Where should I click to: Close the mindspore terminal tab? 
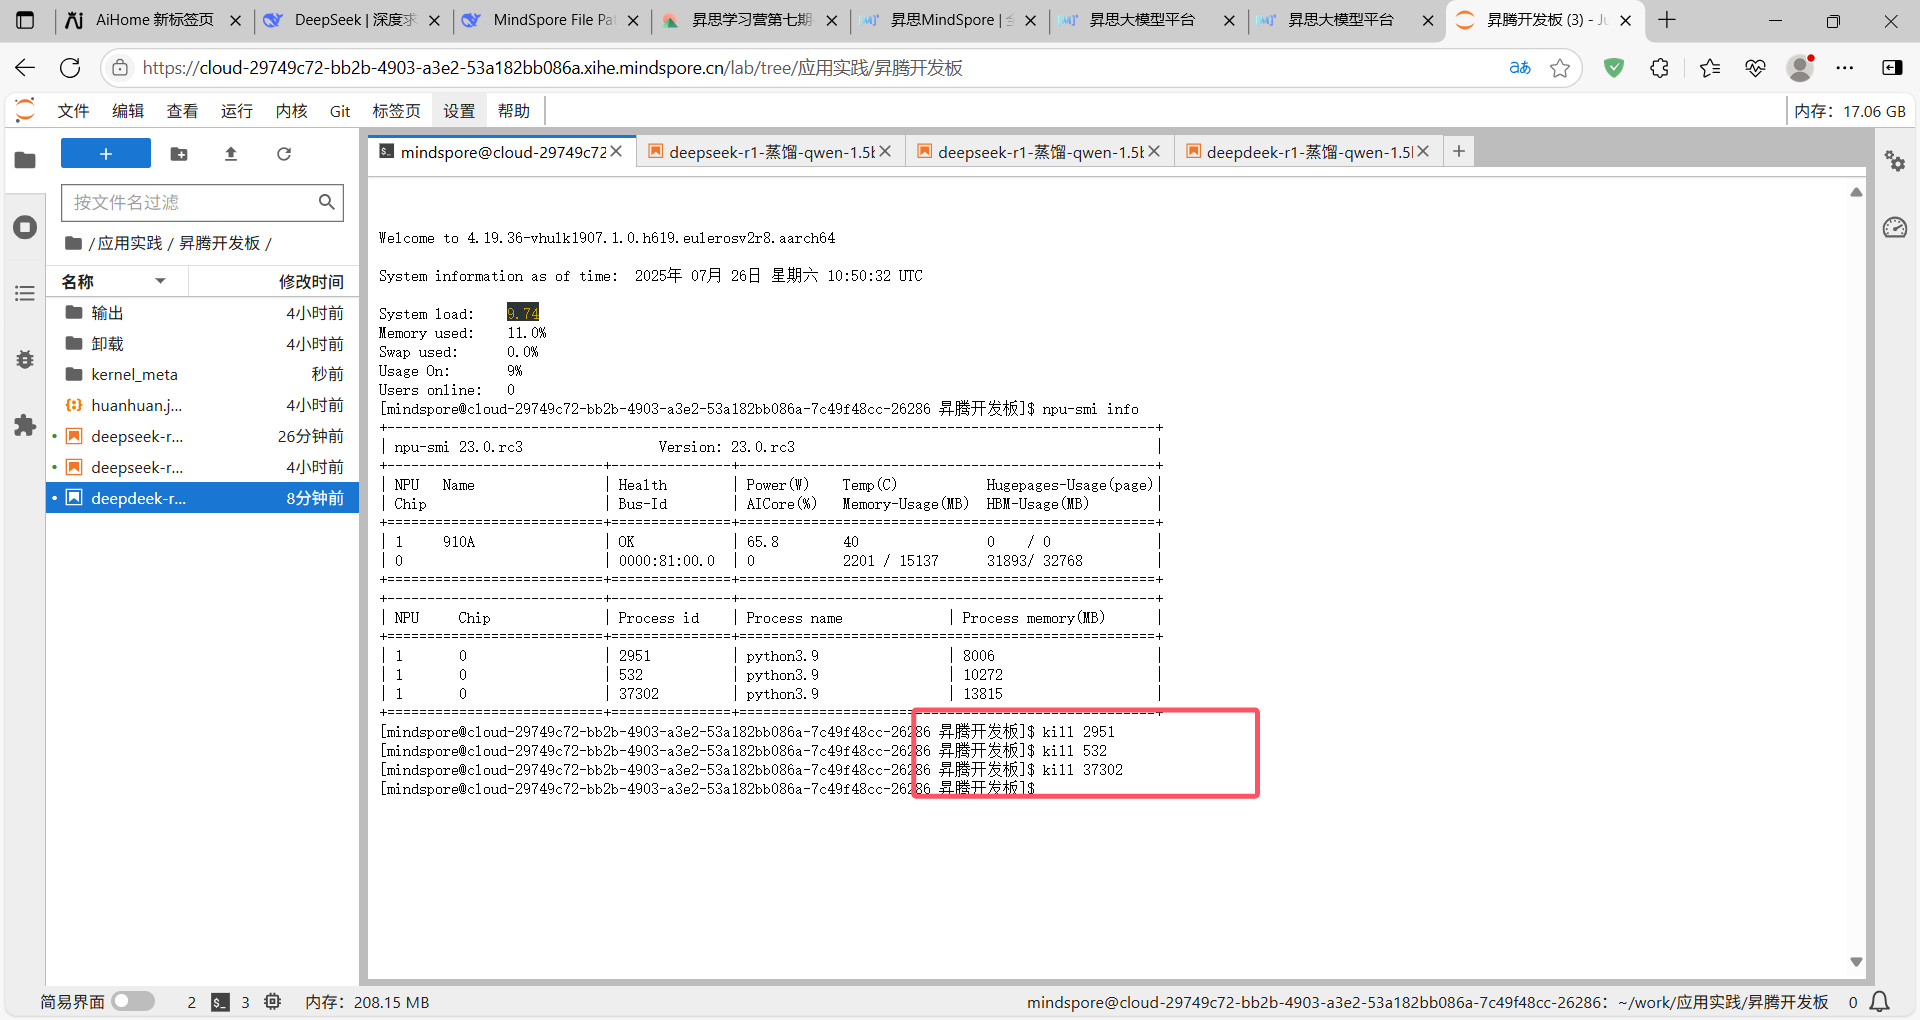pos(617,151)
